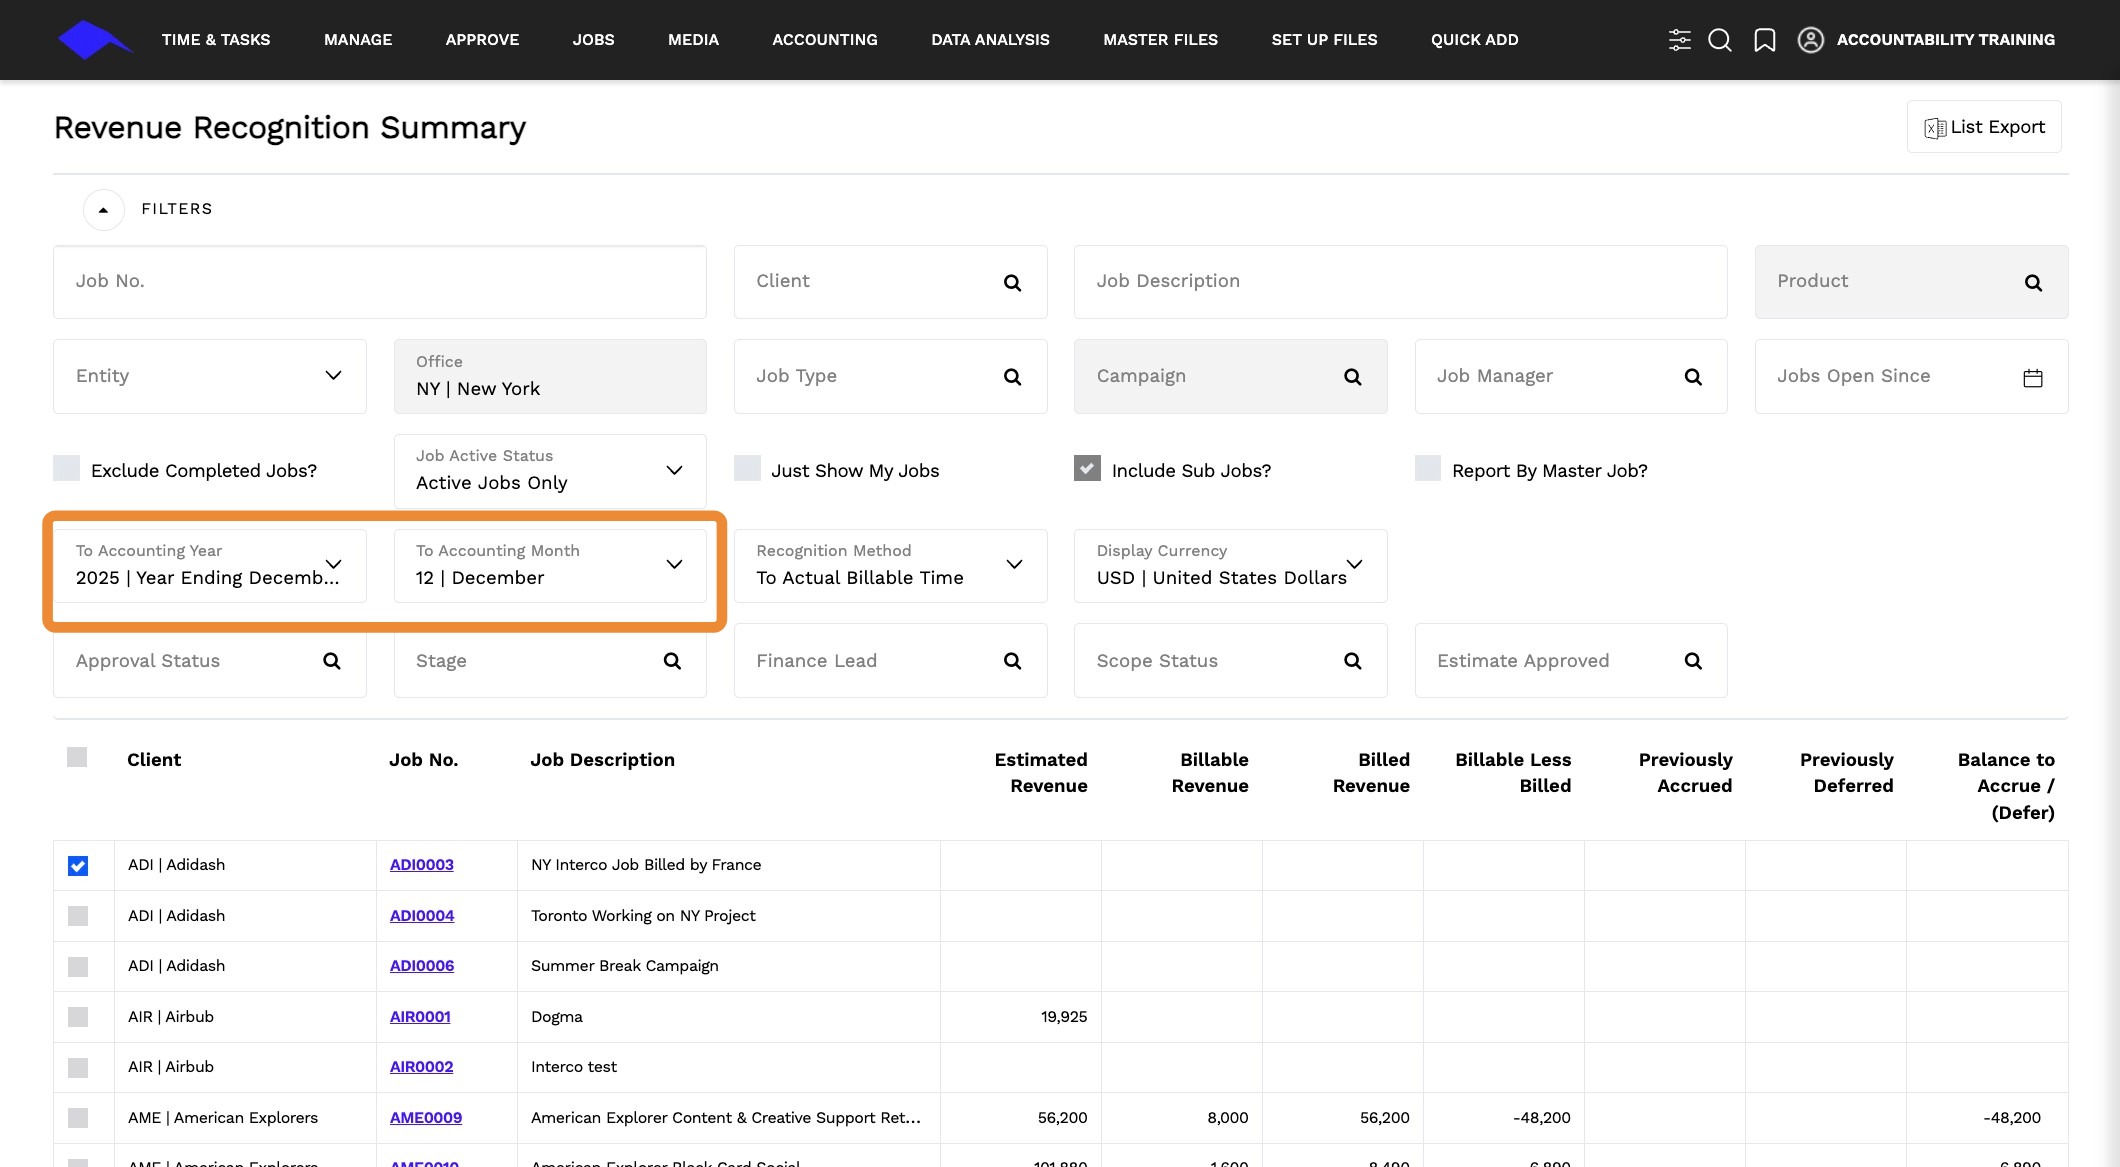Click the Client field search icon

pos(1012,283)
